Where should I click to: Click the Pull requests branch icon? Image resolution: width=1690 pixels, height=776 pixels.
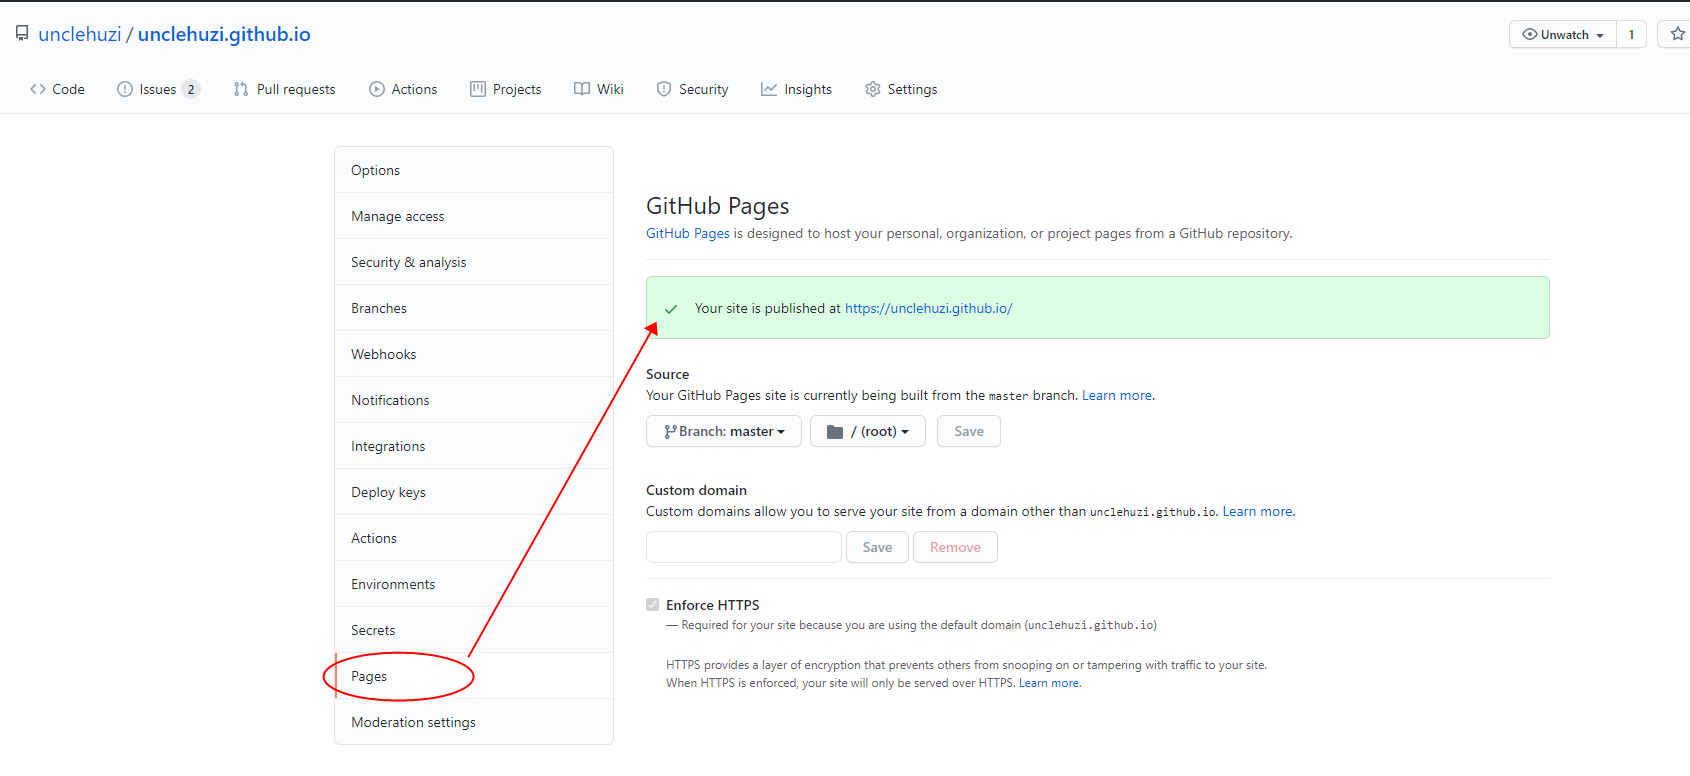click(x=241, y=89)
